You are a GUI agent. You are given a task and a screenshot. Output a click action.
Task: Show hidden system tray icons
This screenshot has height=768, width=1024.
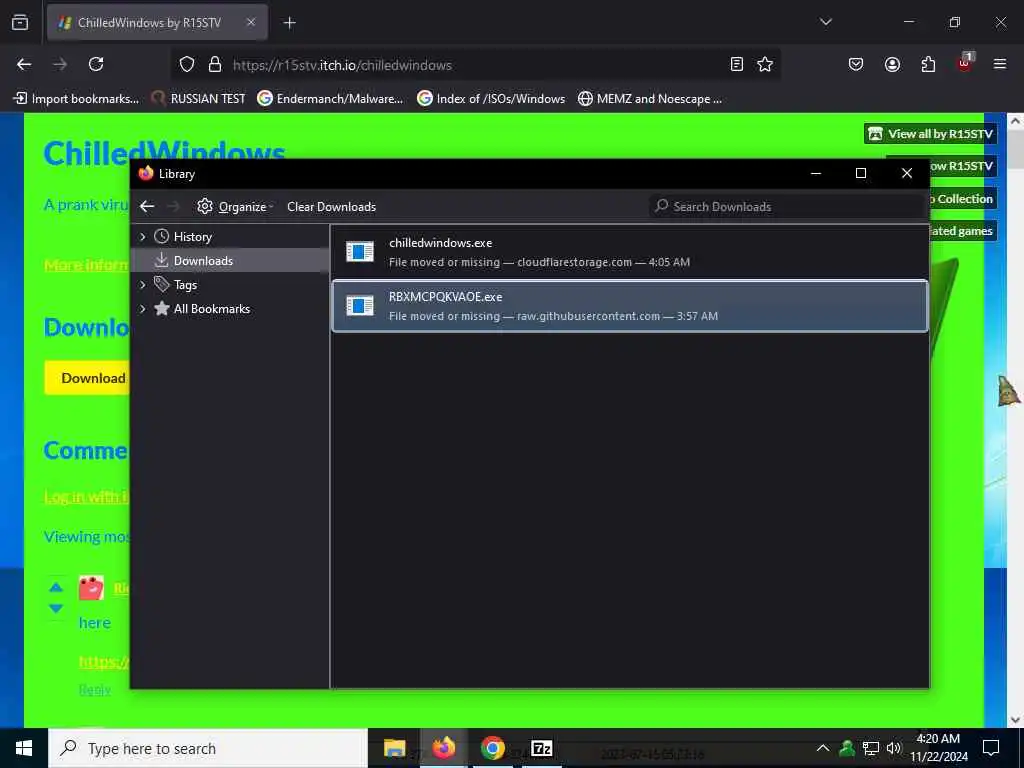tap(823, 748)
